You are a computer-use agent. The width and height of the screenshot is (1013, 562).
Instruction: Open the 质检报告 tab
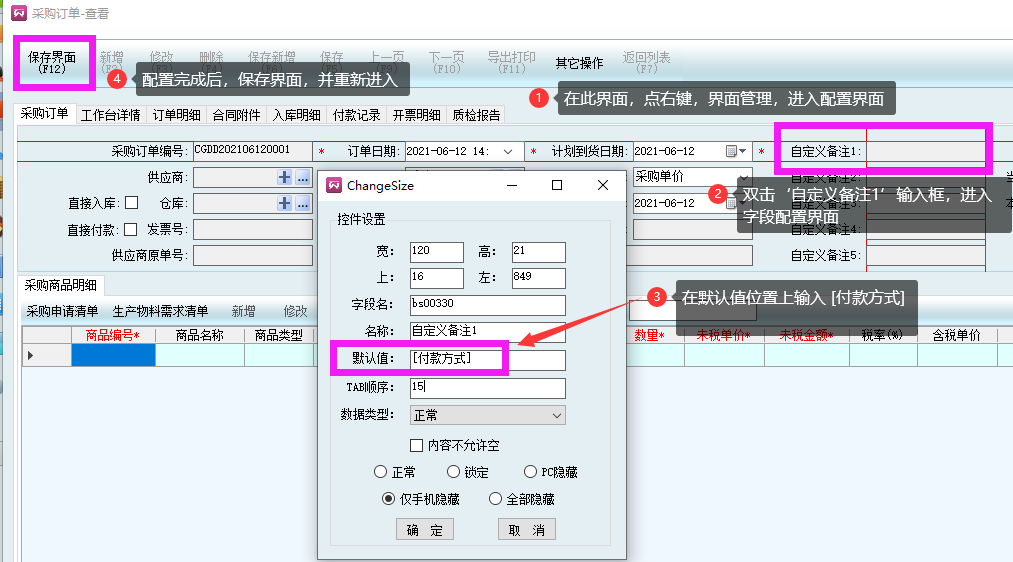(476, 115)
